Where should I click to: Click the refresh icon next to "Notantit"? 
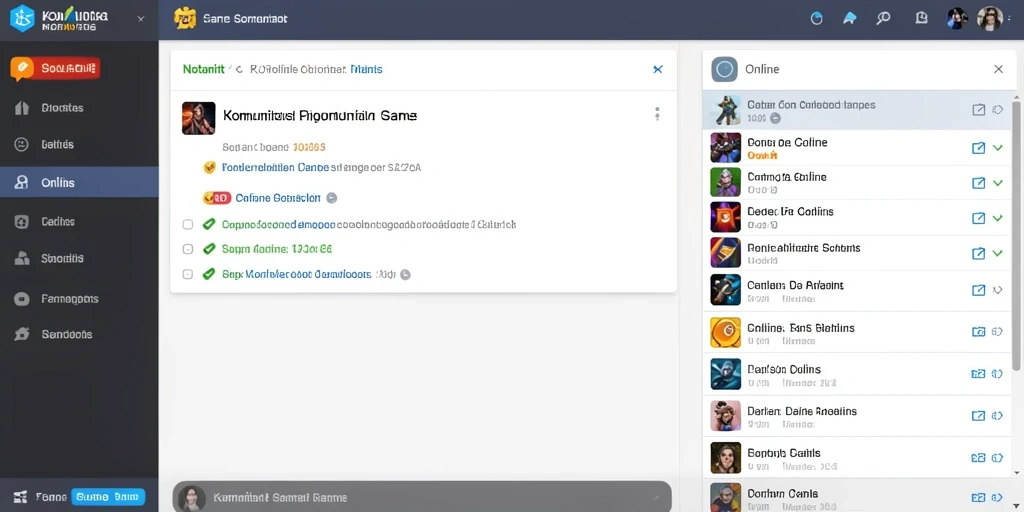238,69
